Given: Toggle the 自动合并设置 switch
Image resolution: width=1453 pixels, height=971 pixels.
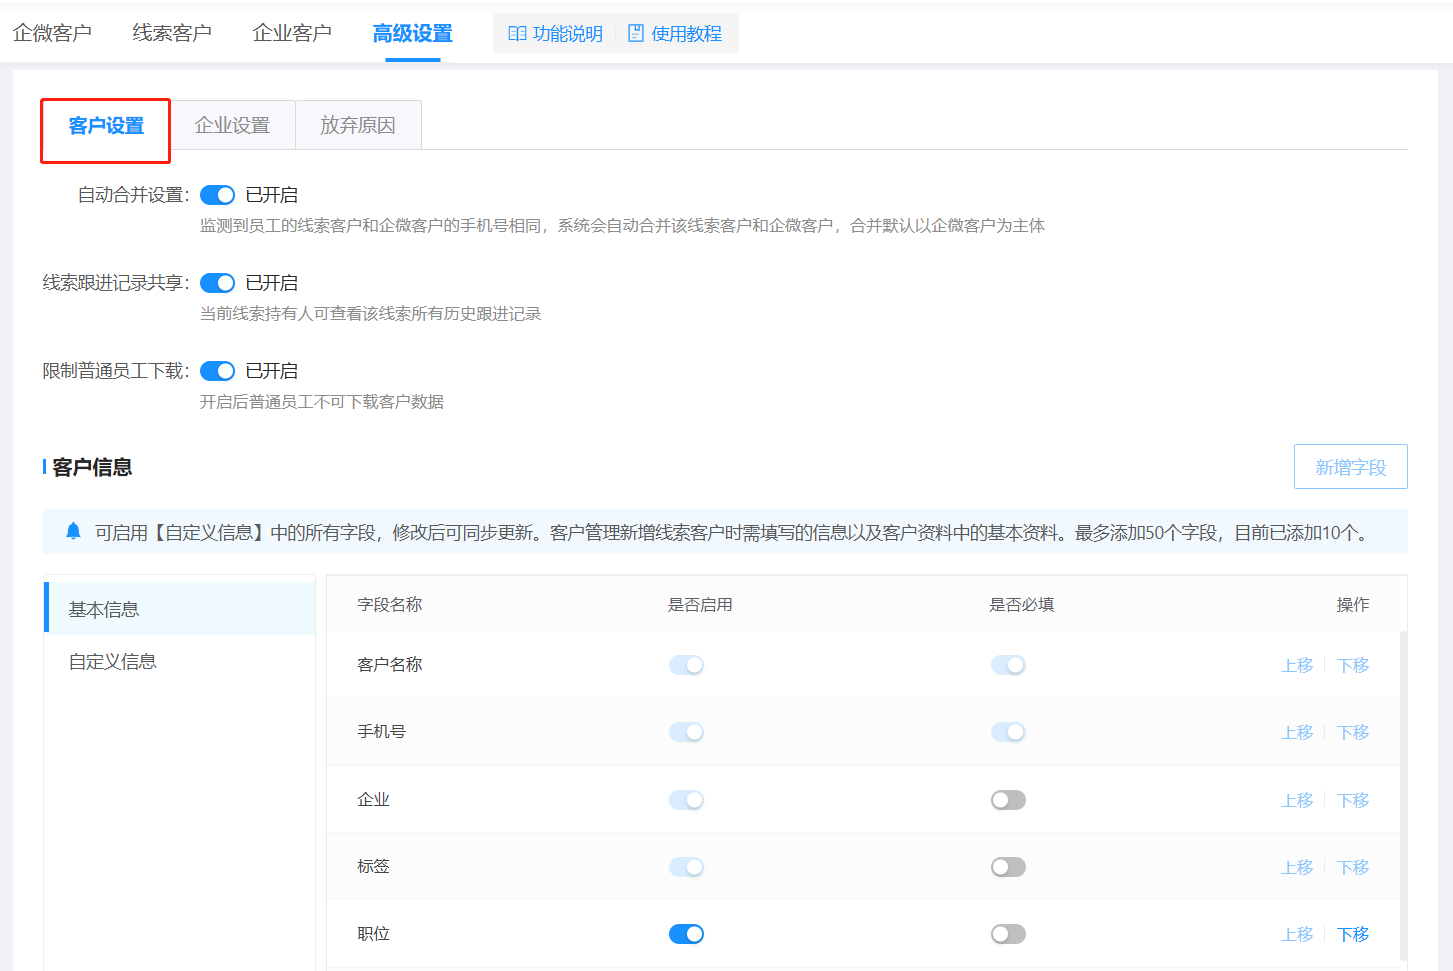Looking at the screenshot, I should point(217,195).
